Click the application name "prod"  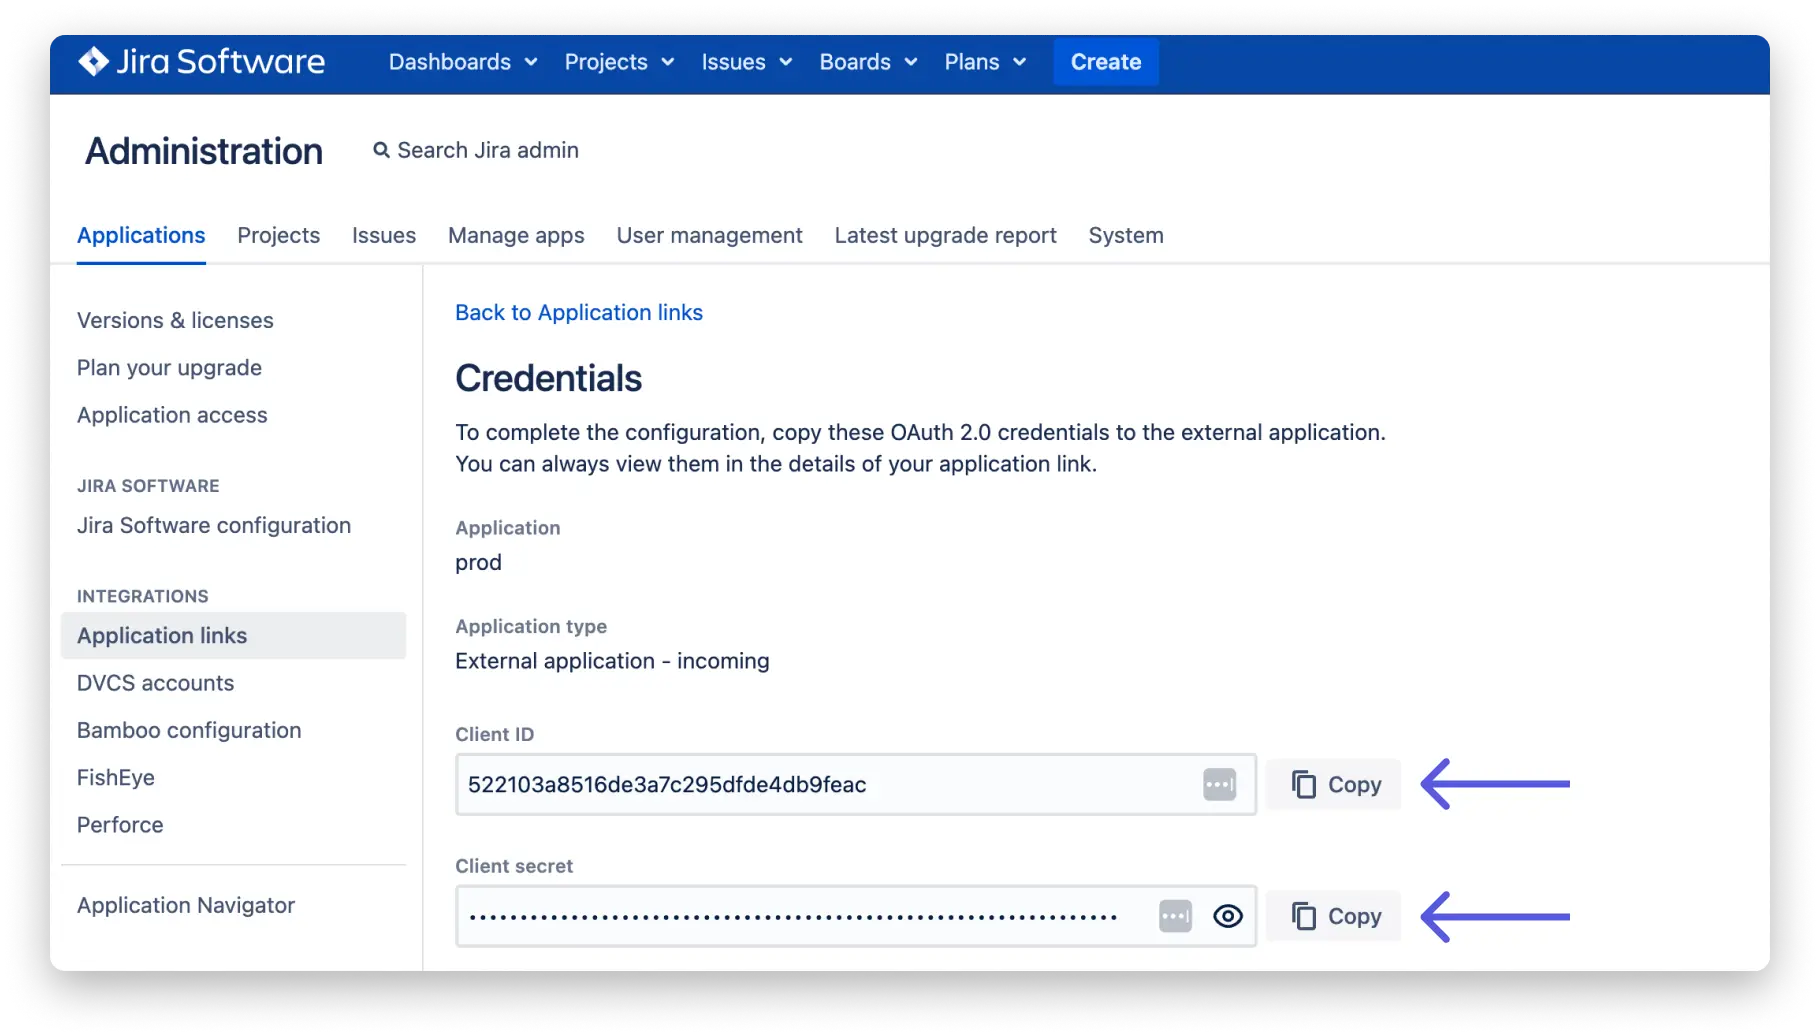[478, 563]
